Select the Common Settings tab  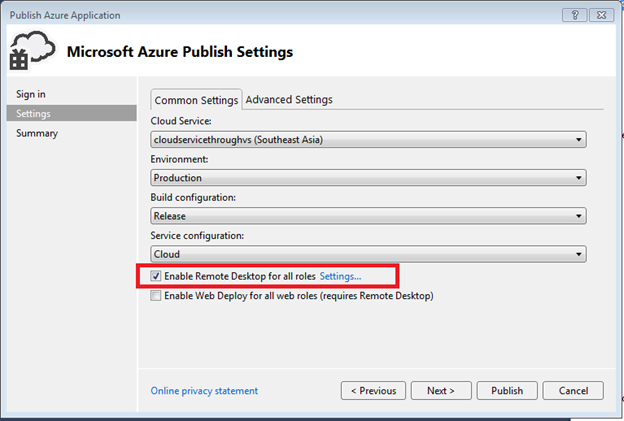(196, 100)
